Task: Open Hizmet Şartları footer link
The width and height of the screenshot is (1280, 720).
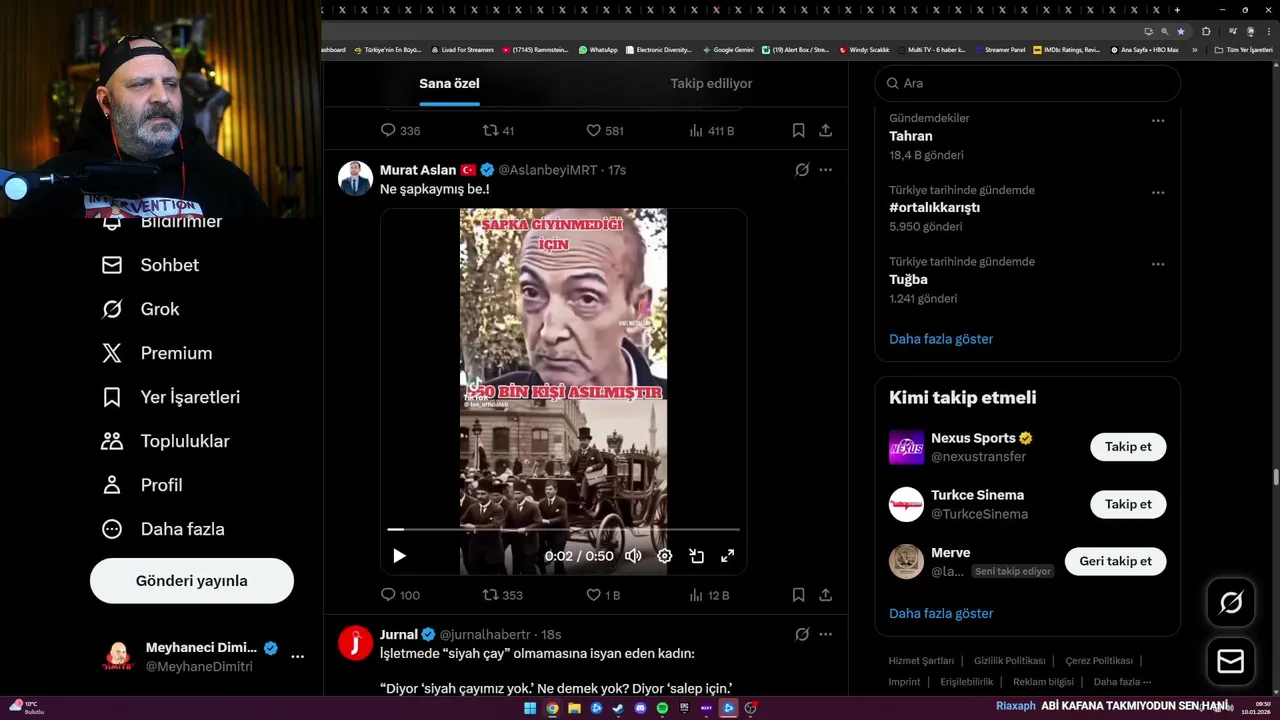Action: click(x=921, y=661)
